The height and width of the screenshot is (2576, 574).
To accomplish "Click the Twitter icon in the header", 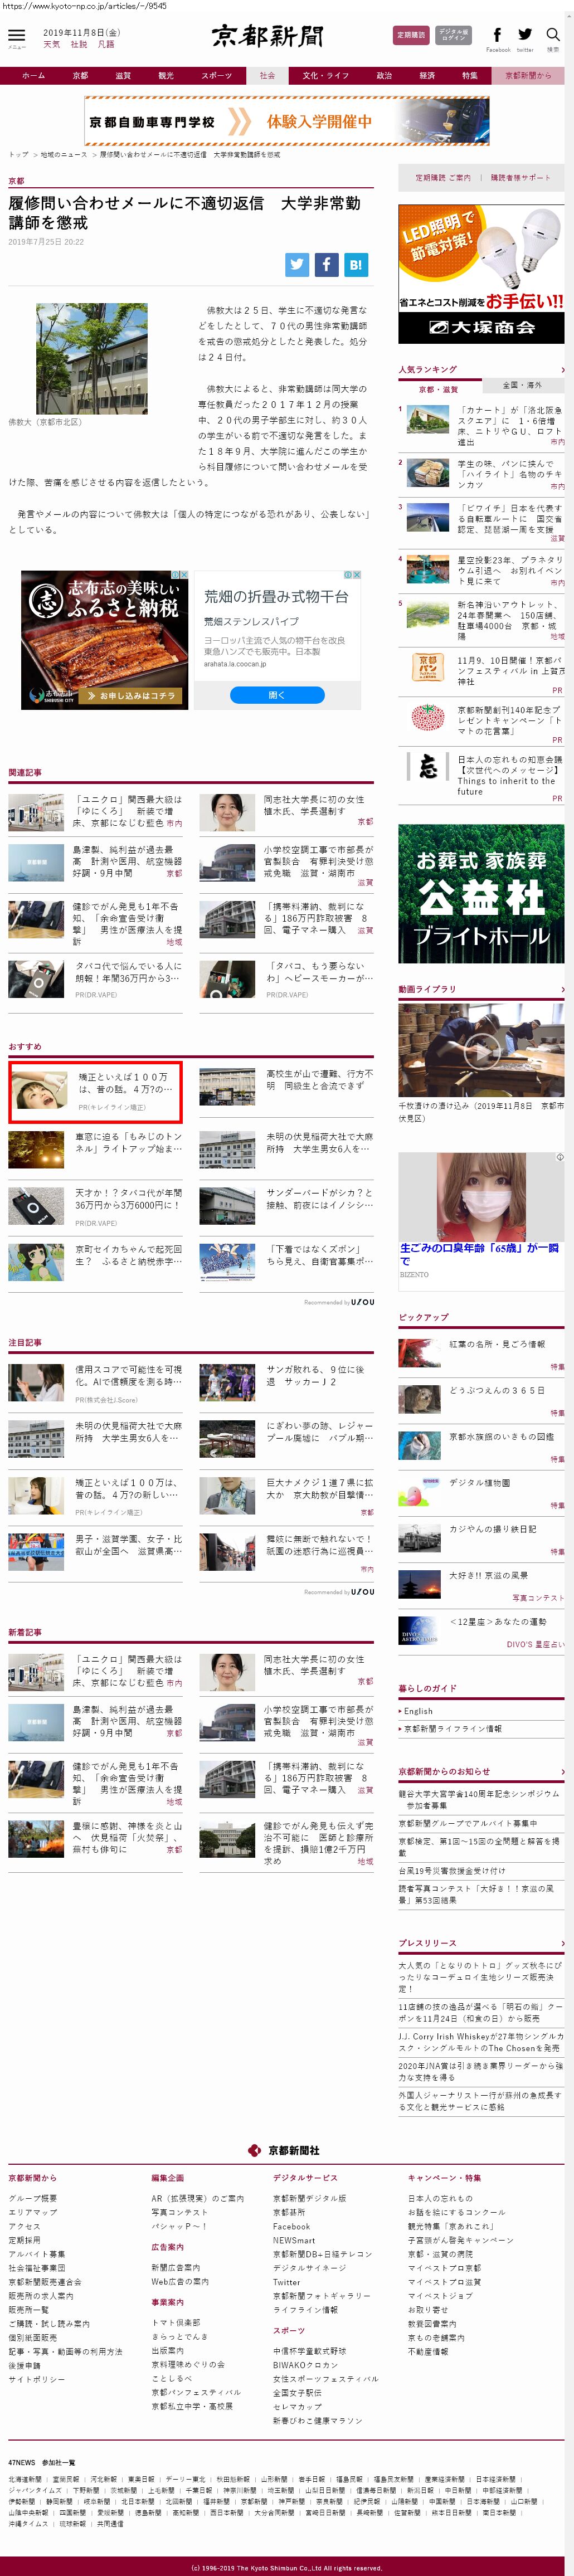I will pos(525,35).
